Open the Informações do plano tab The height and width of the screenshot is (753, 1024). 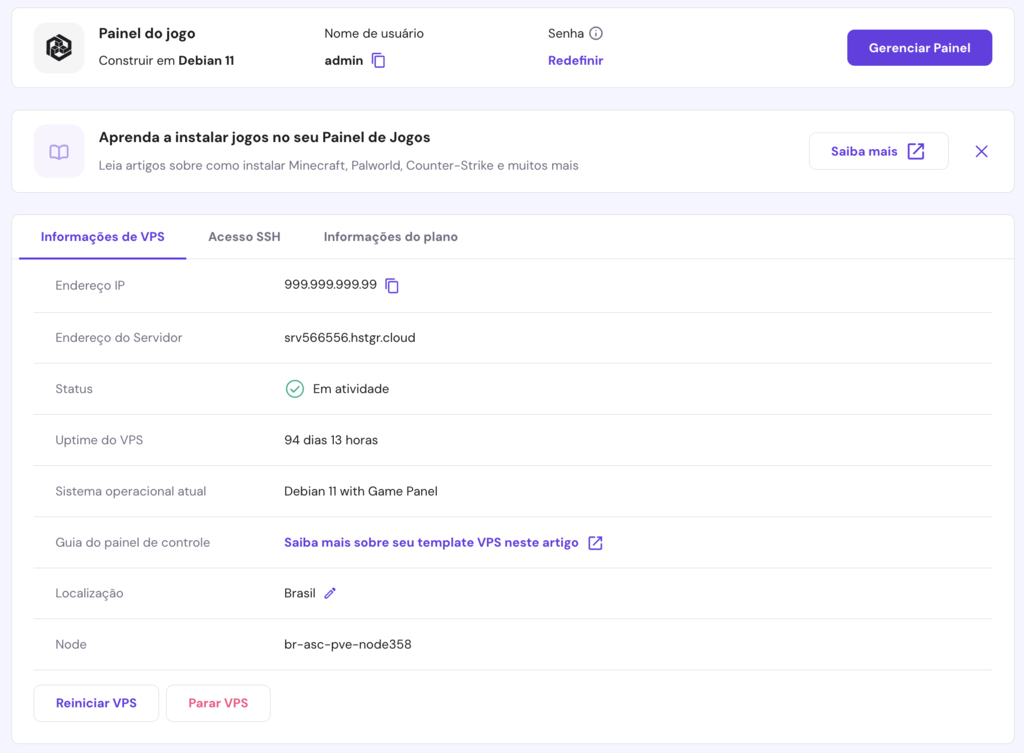click(390, 237)
